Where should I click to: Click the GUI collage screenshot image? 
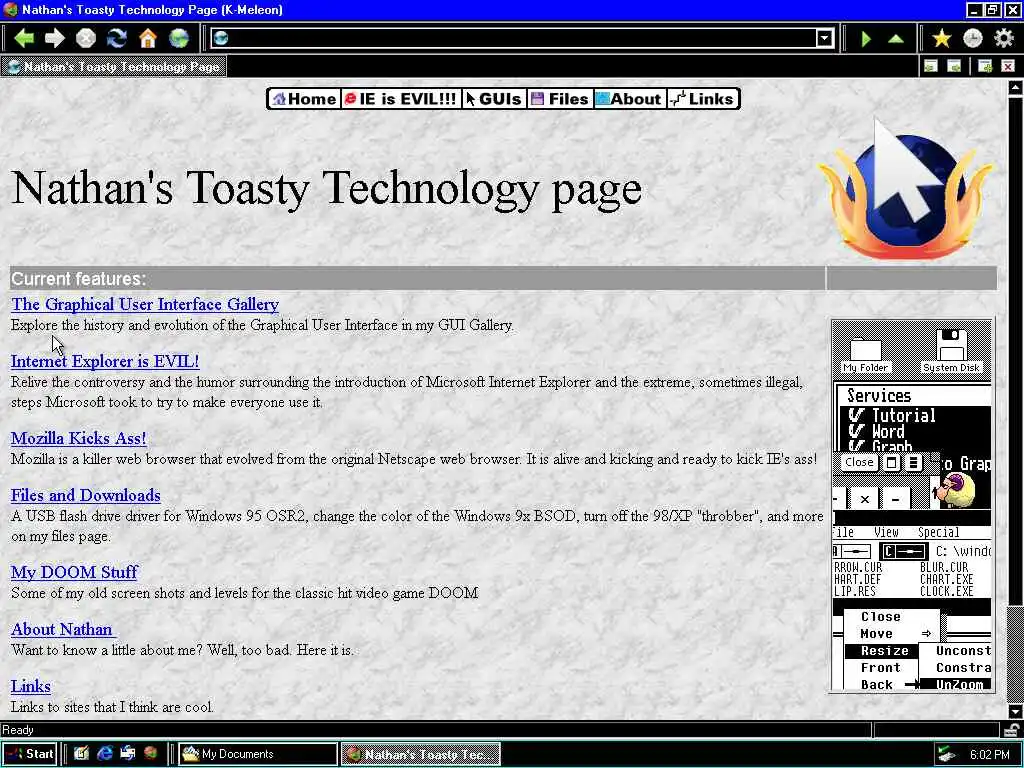pyautogui.click(x=912, y=505)
